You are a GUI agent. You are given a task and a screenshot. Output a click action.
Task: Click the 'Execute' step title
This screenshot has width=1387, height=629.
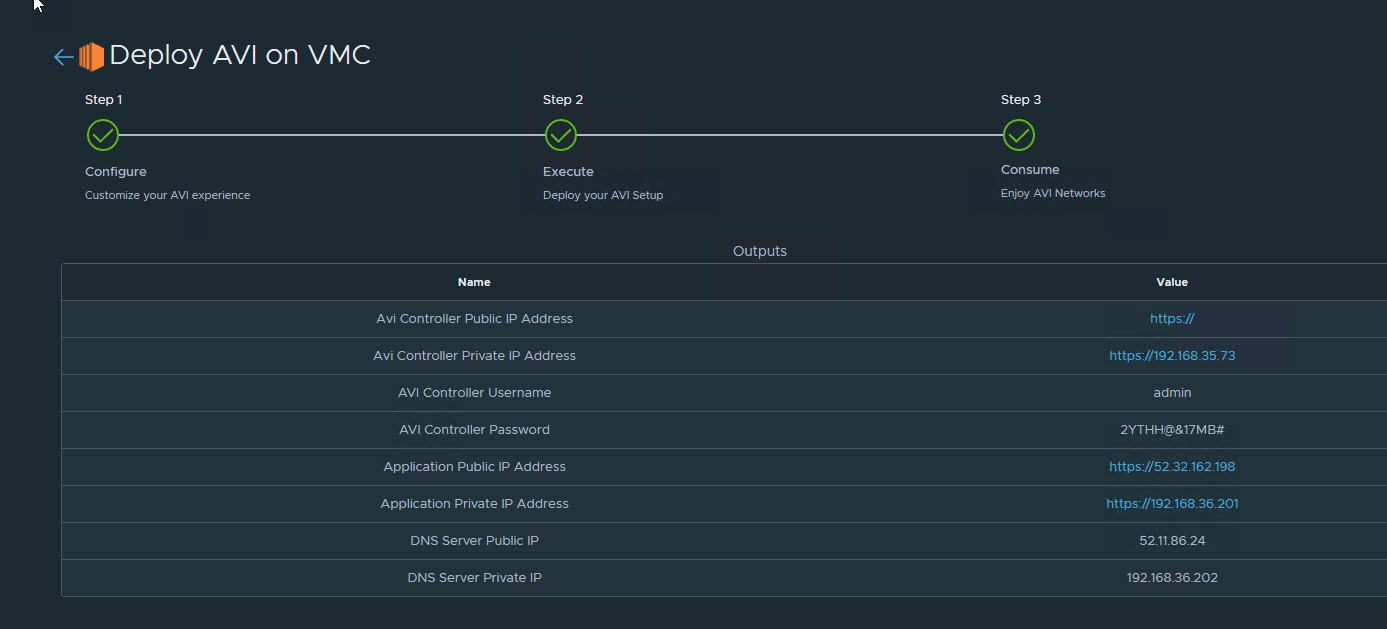[x=568, y=172]
